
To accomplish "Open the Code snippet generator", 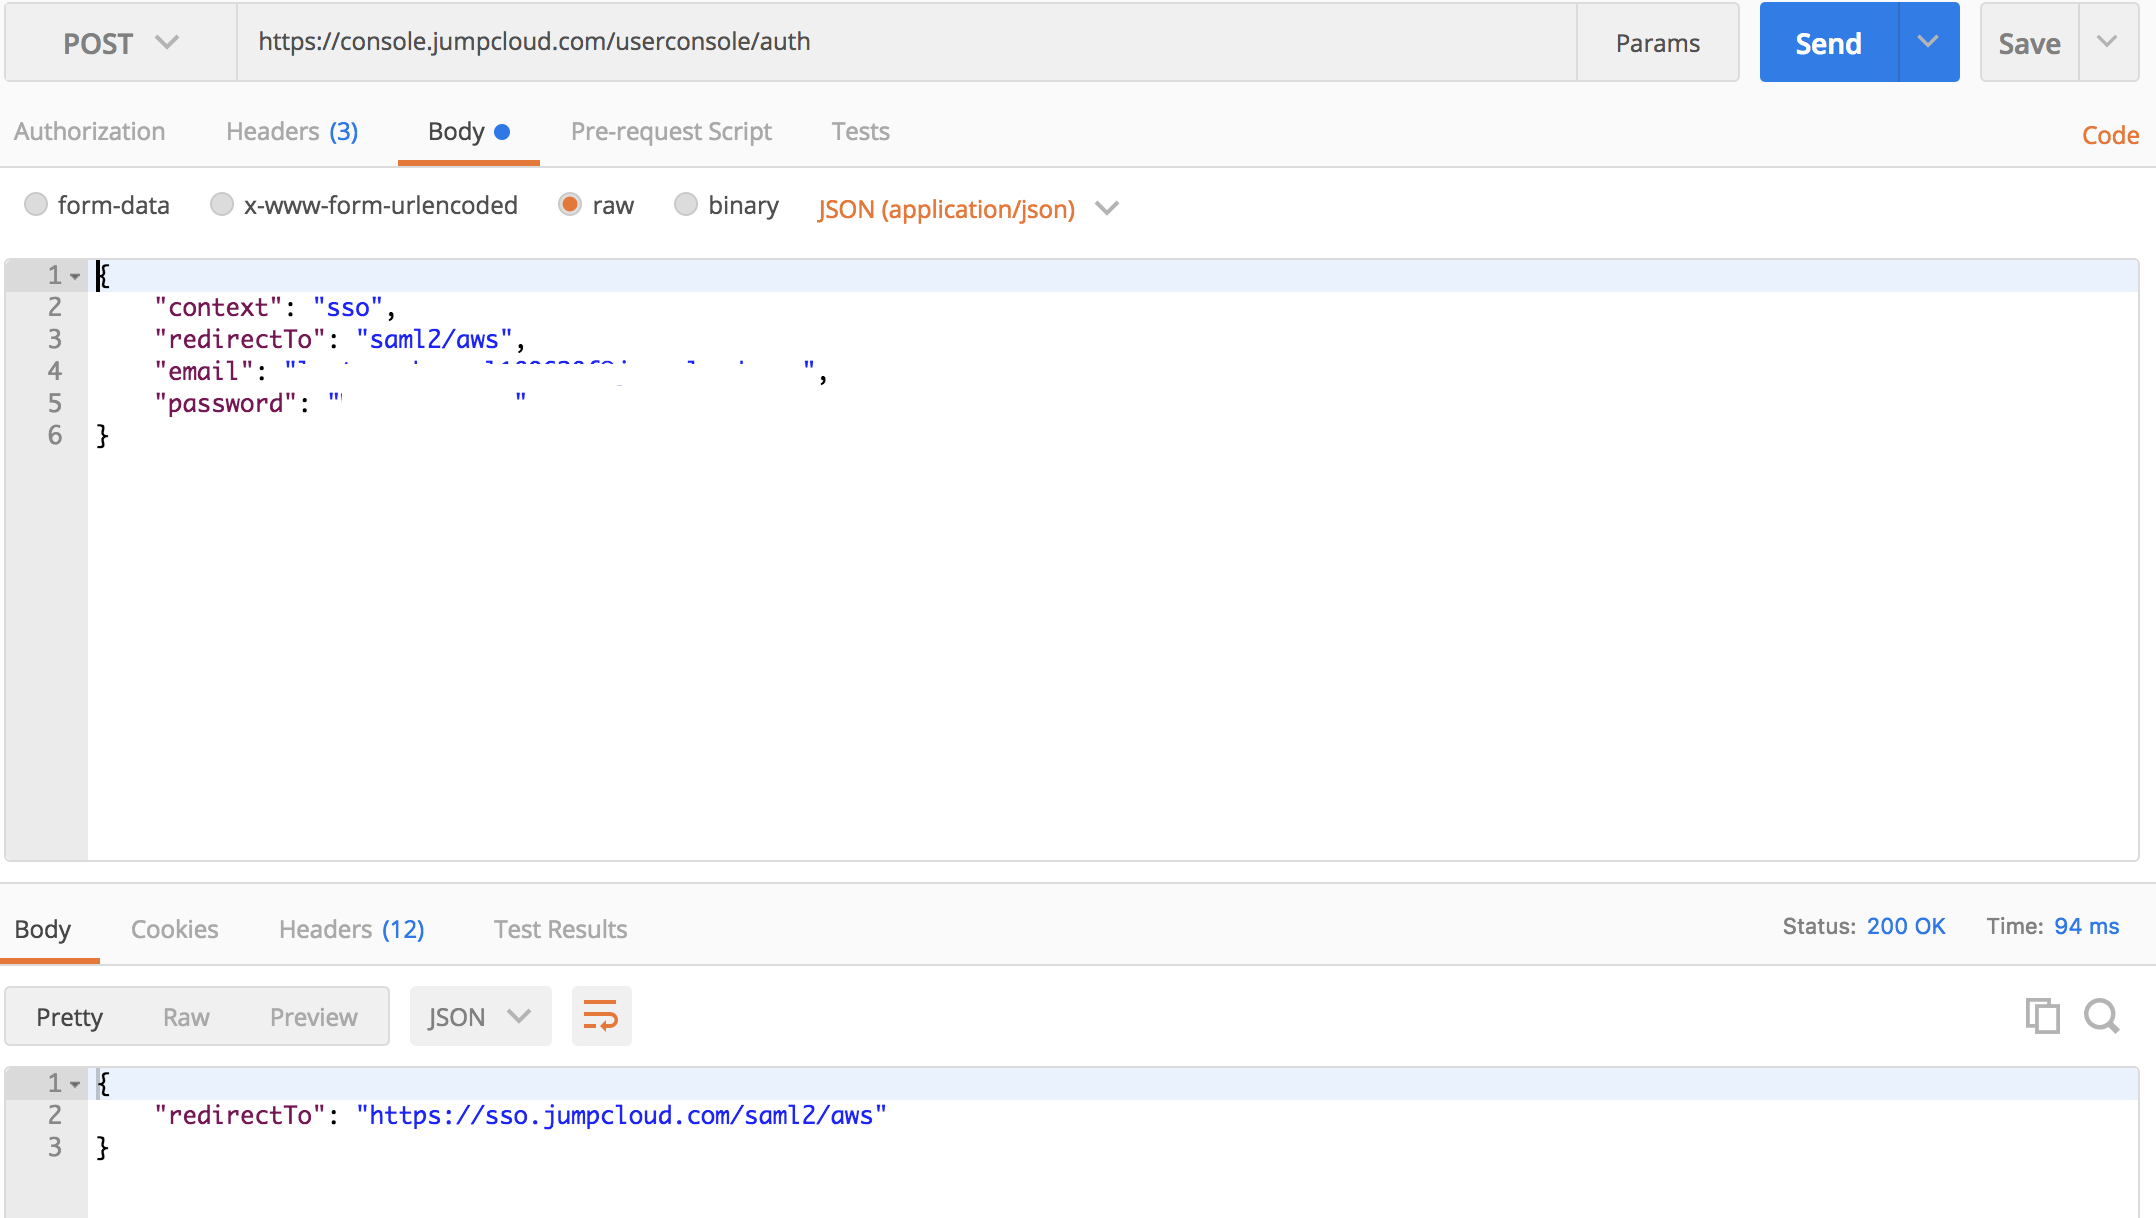I will [x=2109, y=134].
